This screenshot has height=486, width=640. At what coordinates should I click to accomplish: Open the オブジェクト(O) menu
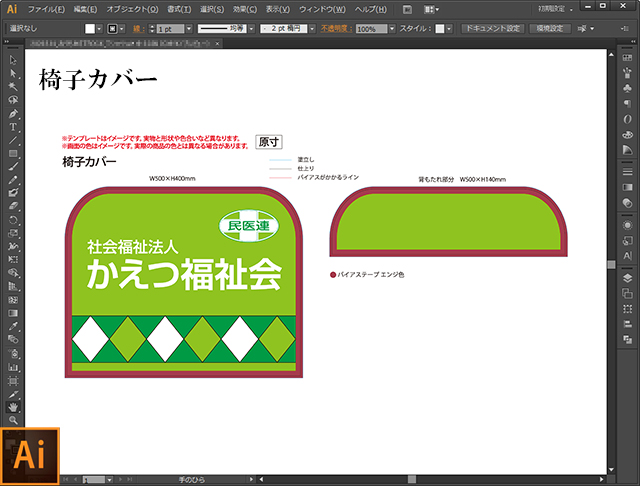click(132, 9)
